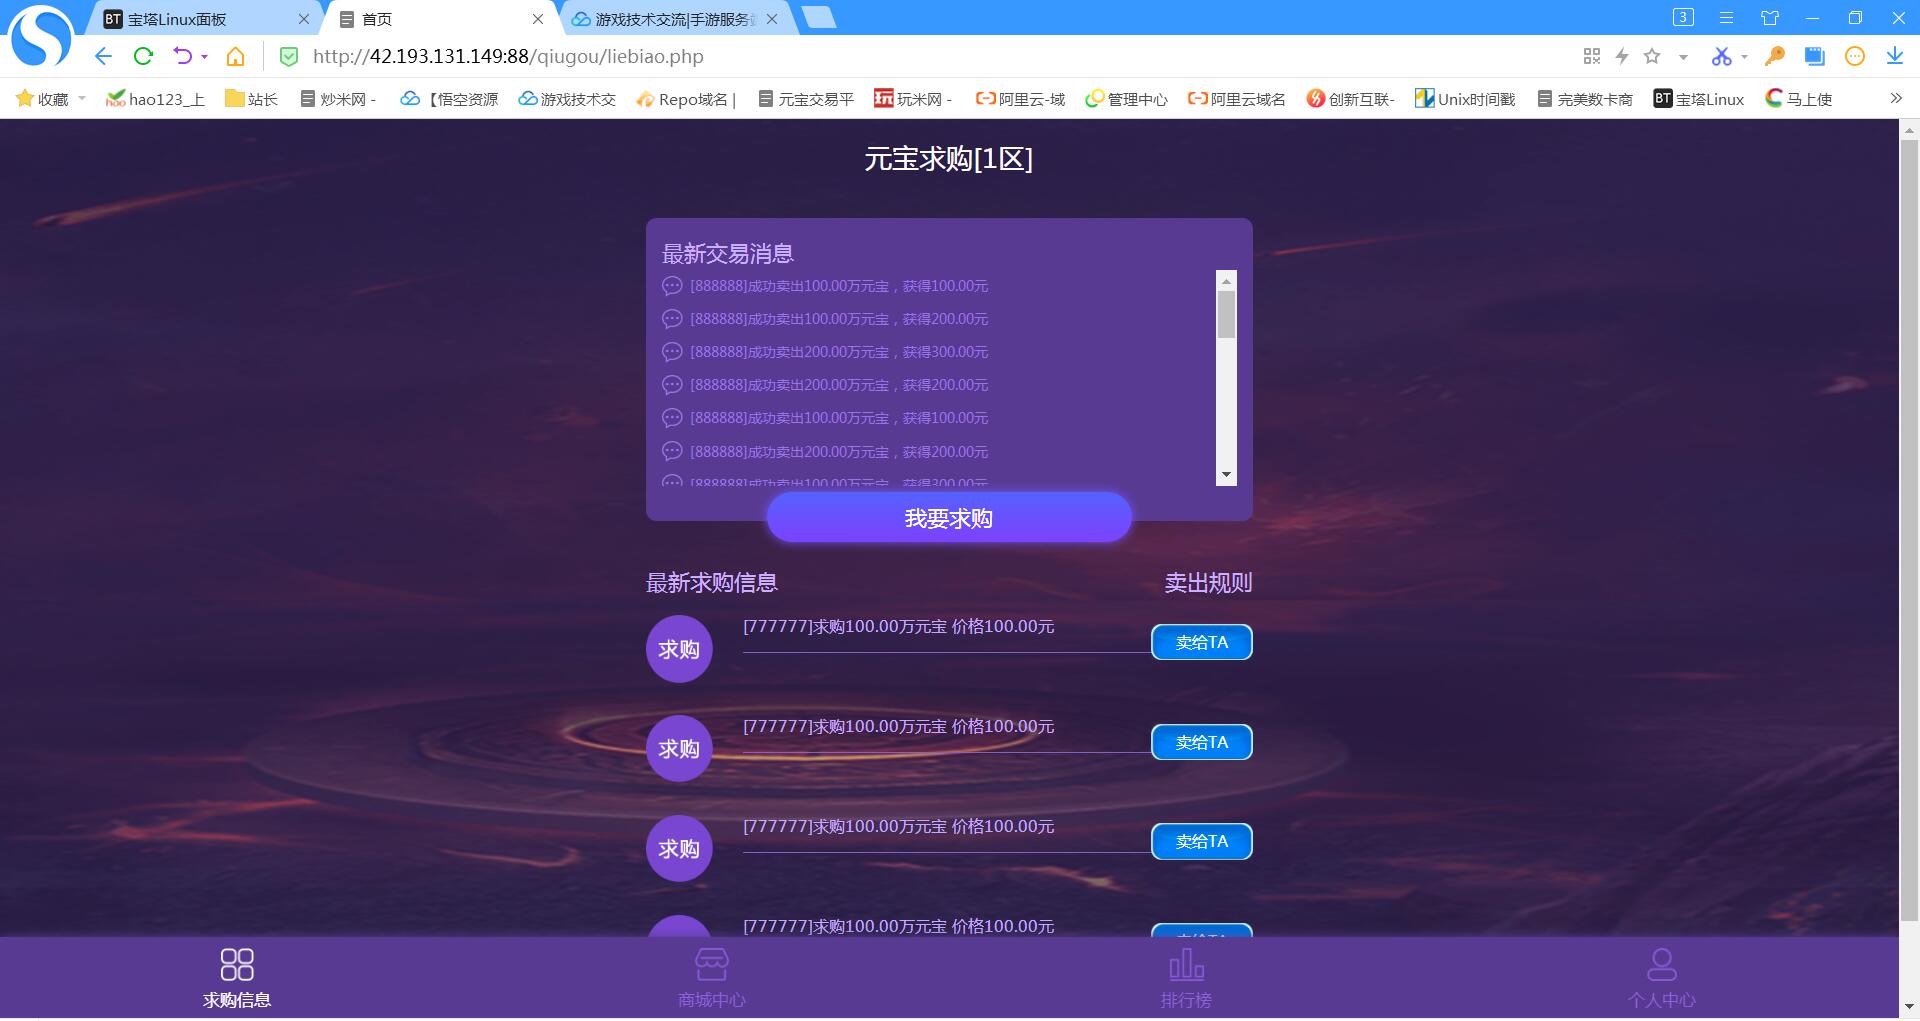Viewport: 1920px width, 1021px height.
Task: Open dropdown arrow beside bookmark star
Action: coord(1683,57)
